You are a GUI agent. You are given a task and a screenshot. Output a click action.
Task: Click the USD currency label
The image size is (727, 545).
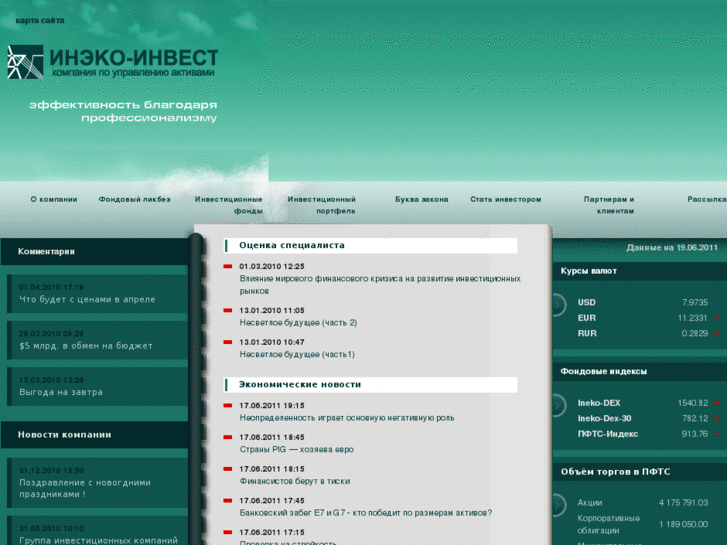pyautogui.click(x=587, y=302)
